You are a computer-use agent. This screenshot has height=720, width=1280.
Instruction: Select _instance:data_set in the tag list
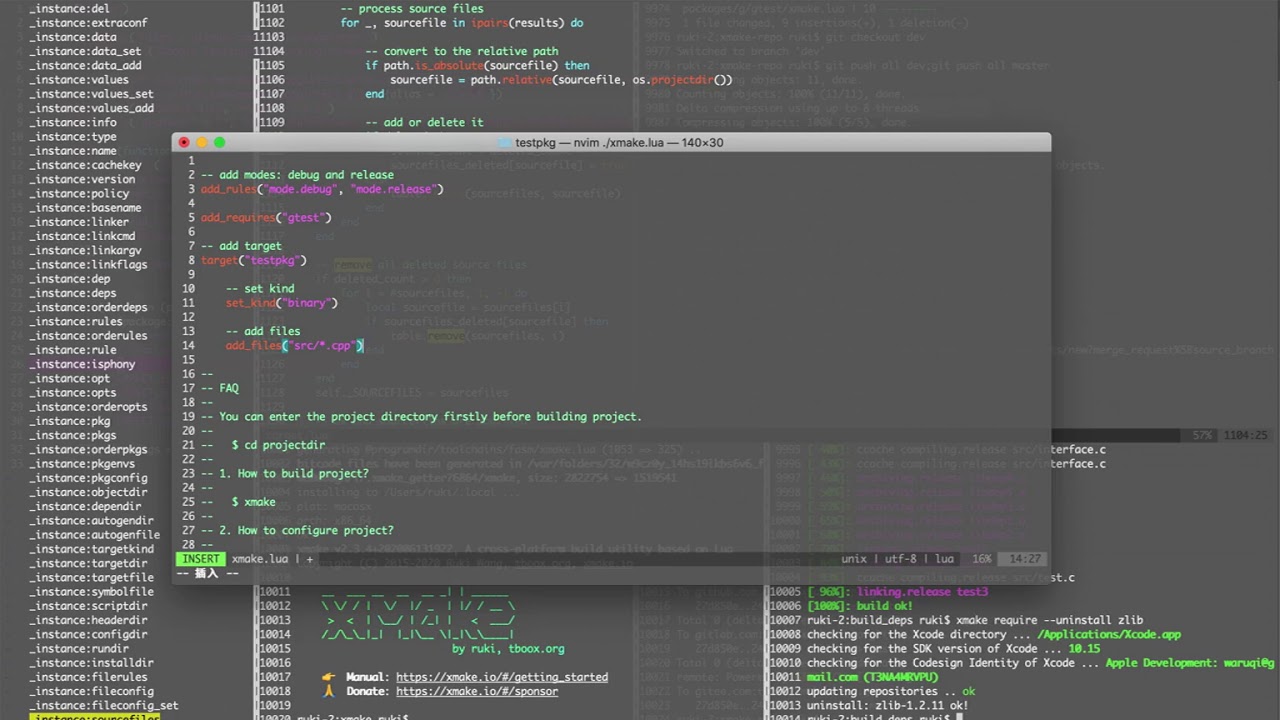coord(85,52)
